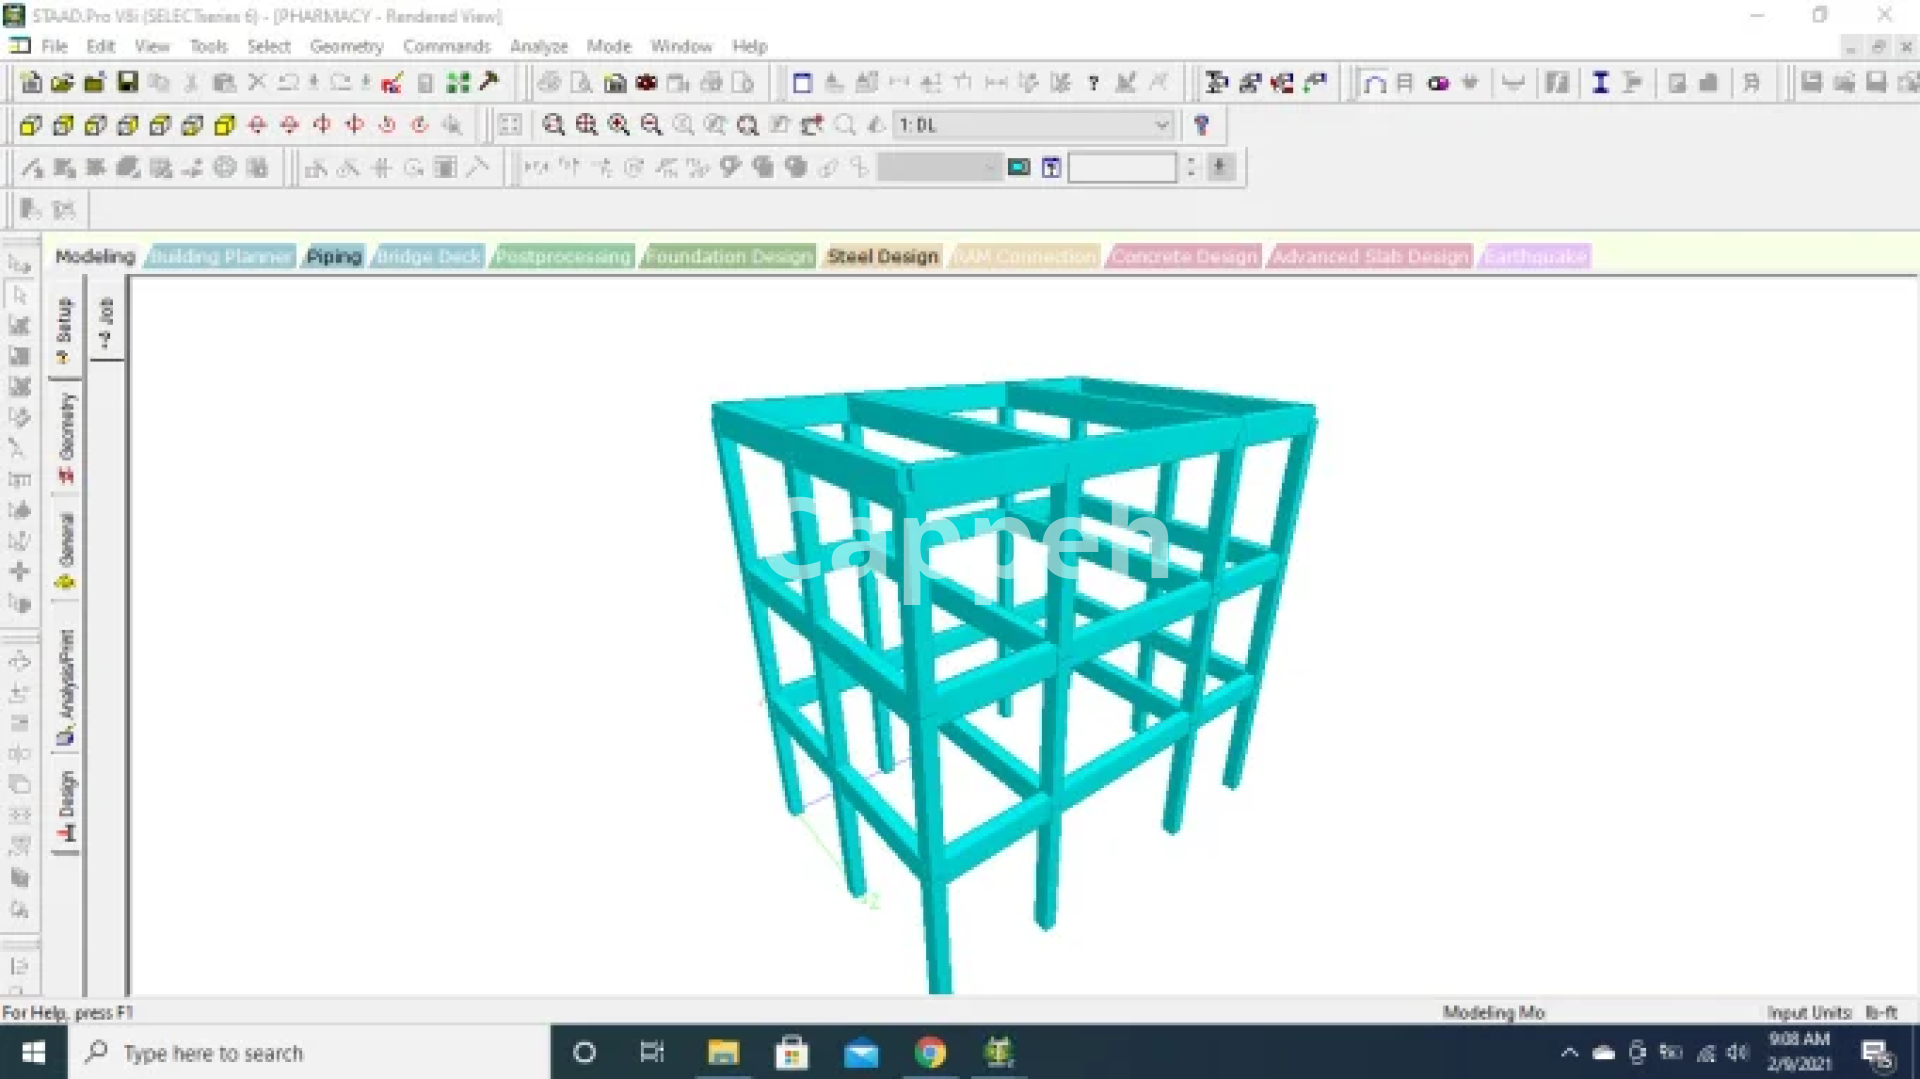Open Google Chrome from taskbar
This screenshot has height=1079, width=1920.
(x=930, y=1052)
